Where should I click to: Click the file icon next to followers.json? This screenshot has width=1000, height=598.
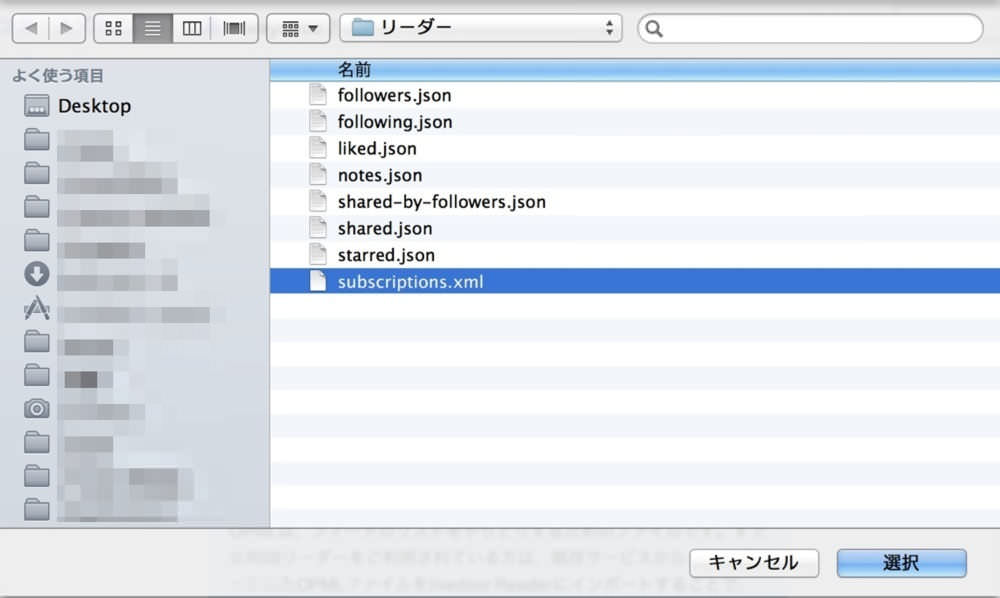pos(318,94)
